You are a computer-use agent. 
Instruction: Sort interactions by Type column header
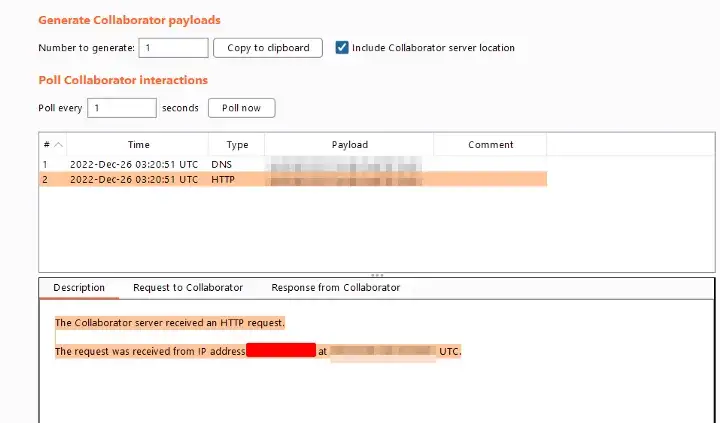pyautogui.click(x=237, y=145)
